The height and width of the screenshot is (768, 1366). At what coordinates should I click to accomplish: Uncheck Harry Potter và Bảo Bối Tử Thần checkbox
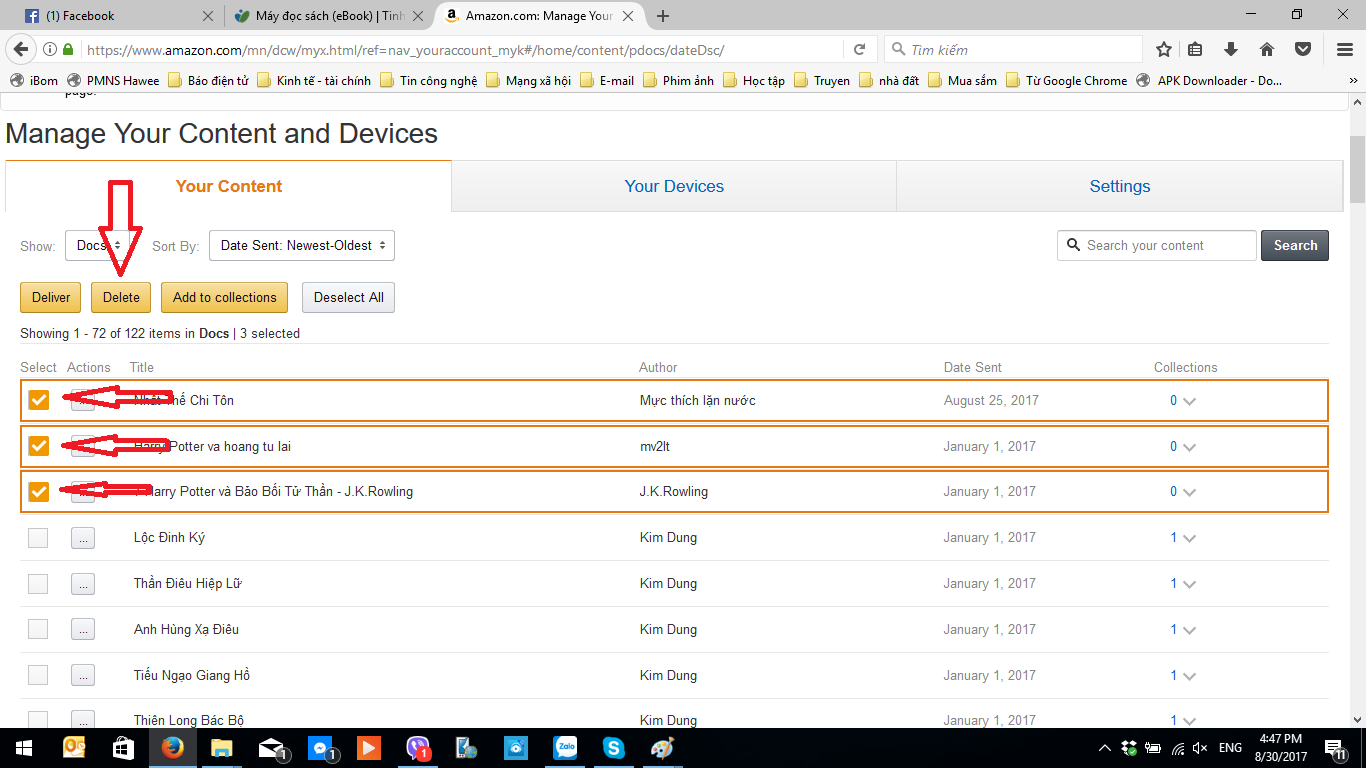tap(38, 492)
